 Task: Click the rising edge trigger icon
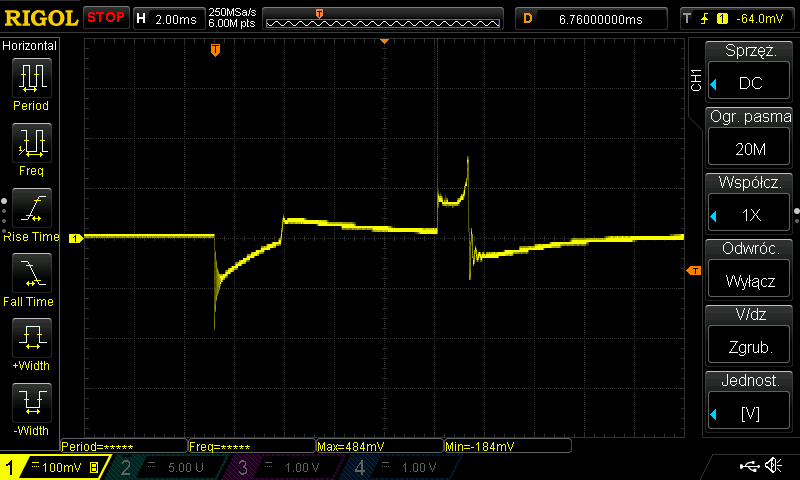(705, 19)
